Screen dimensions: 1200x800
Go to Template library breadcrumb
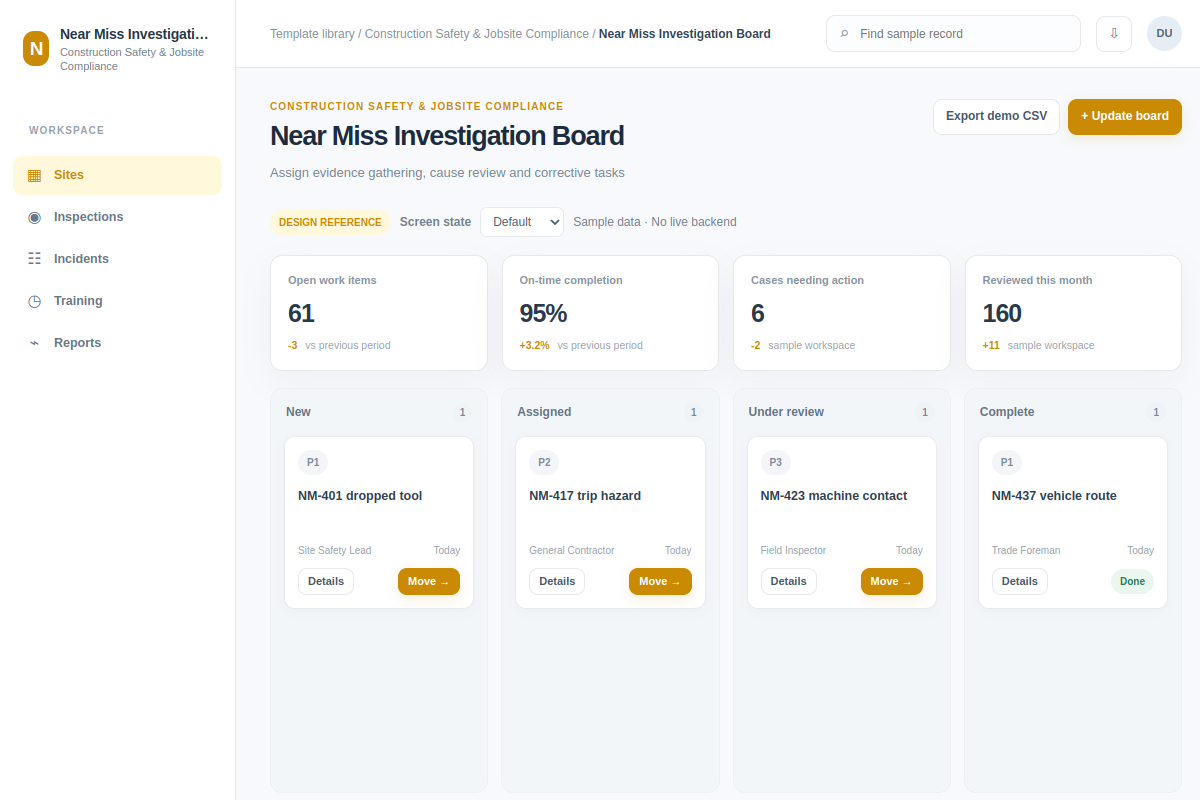pyautogui.click(x=312, y=34)
